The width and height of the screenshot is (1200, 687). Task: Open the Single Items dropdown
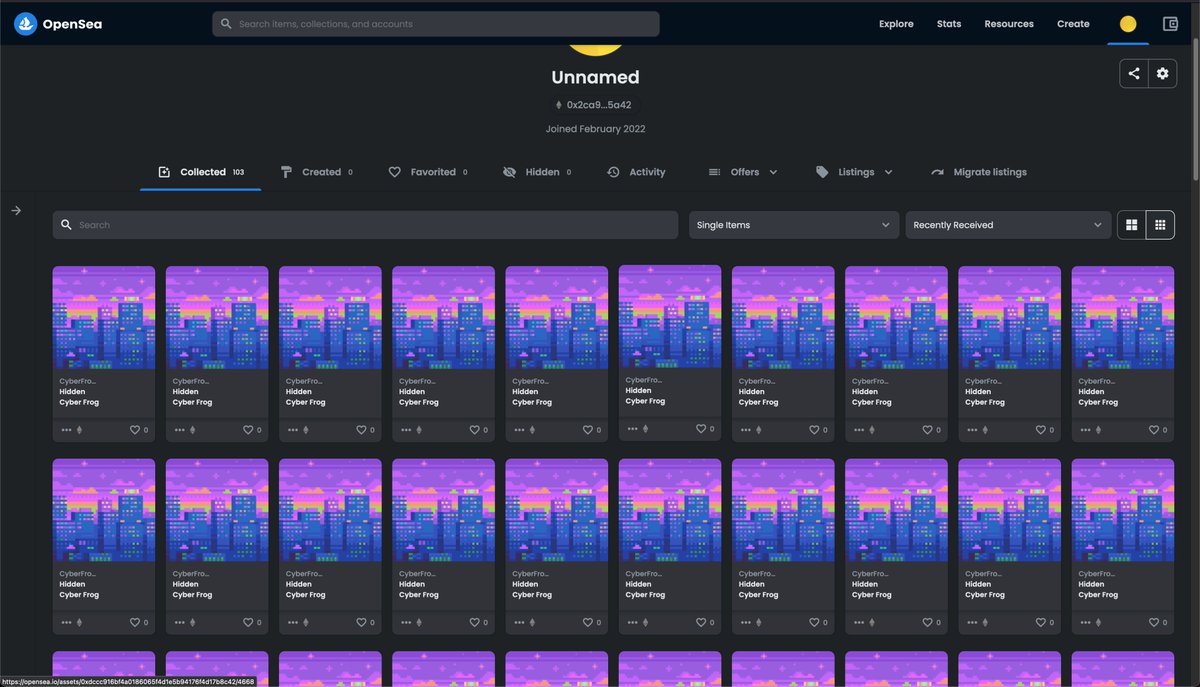click(x=793, y=225)
